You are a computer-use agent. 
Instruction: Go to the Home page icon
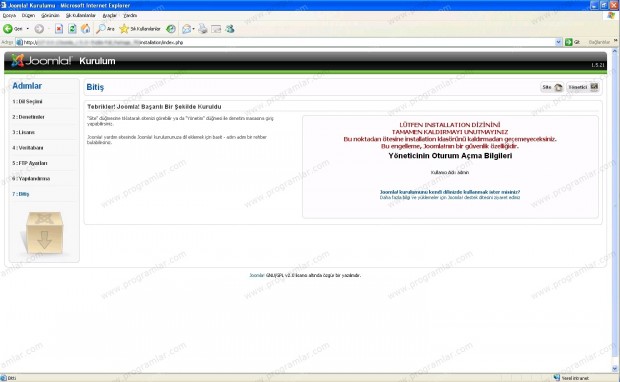(x=85, y=29)
